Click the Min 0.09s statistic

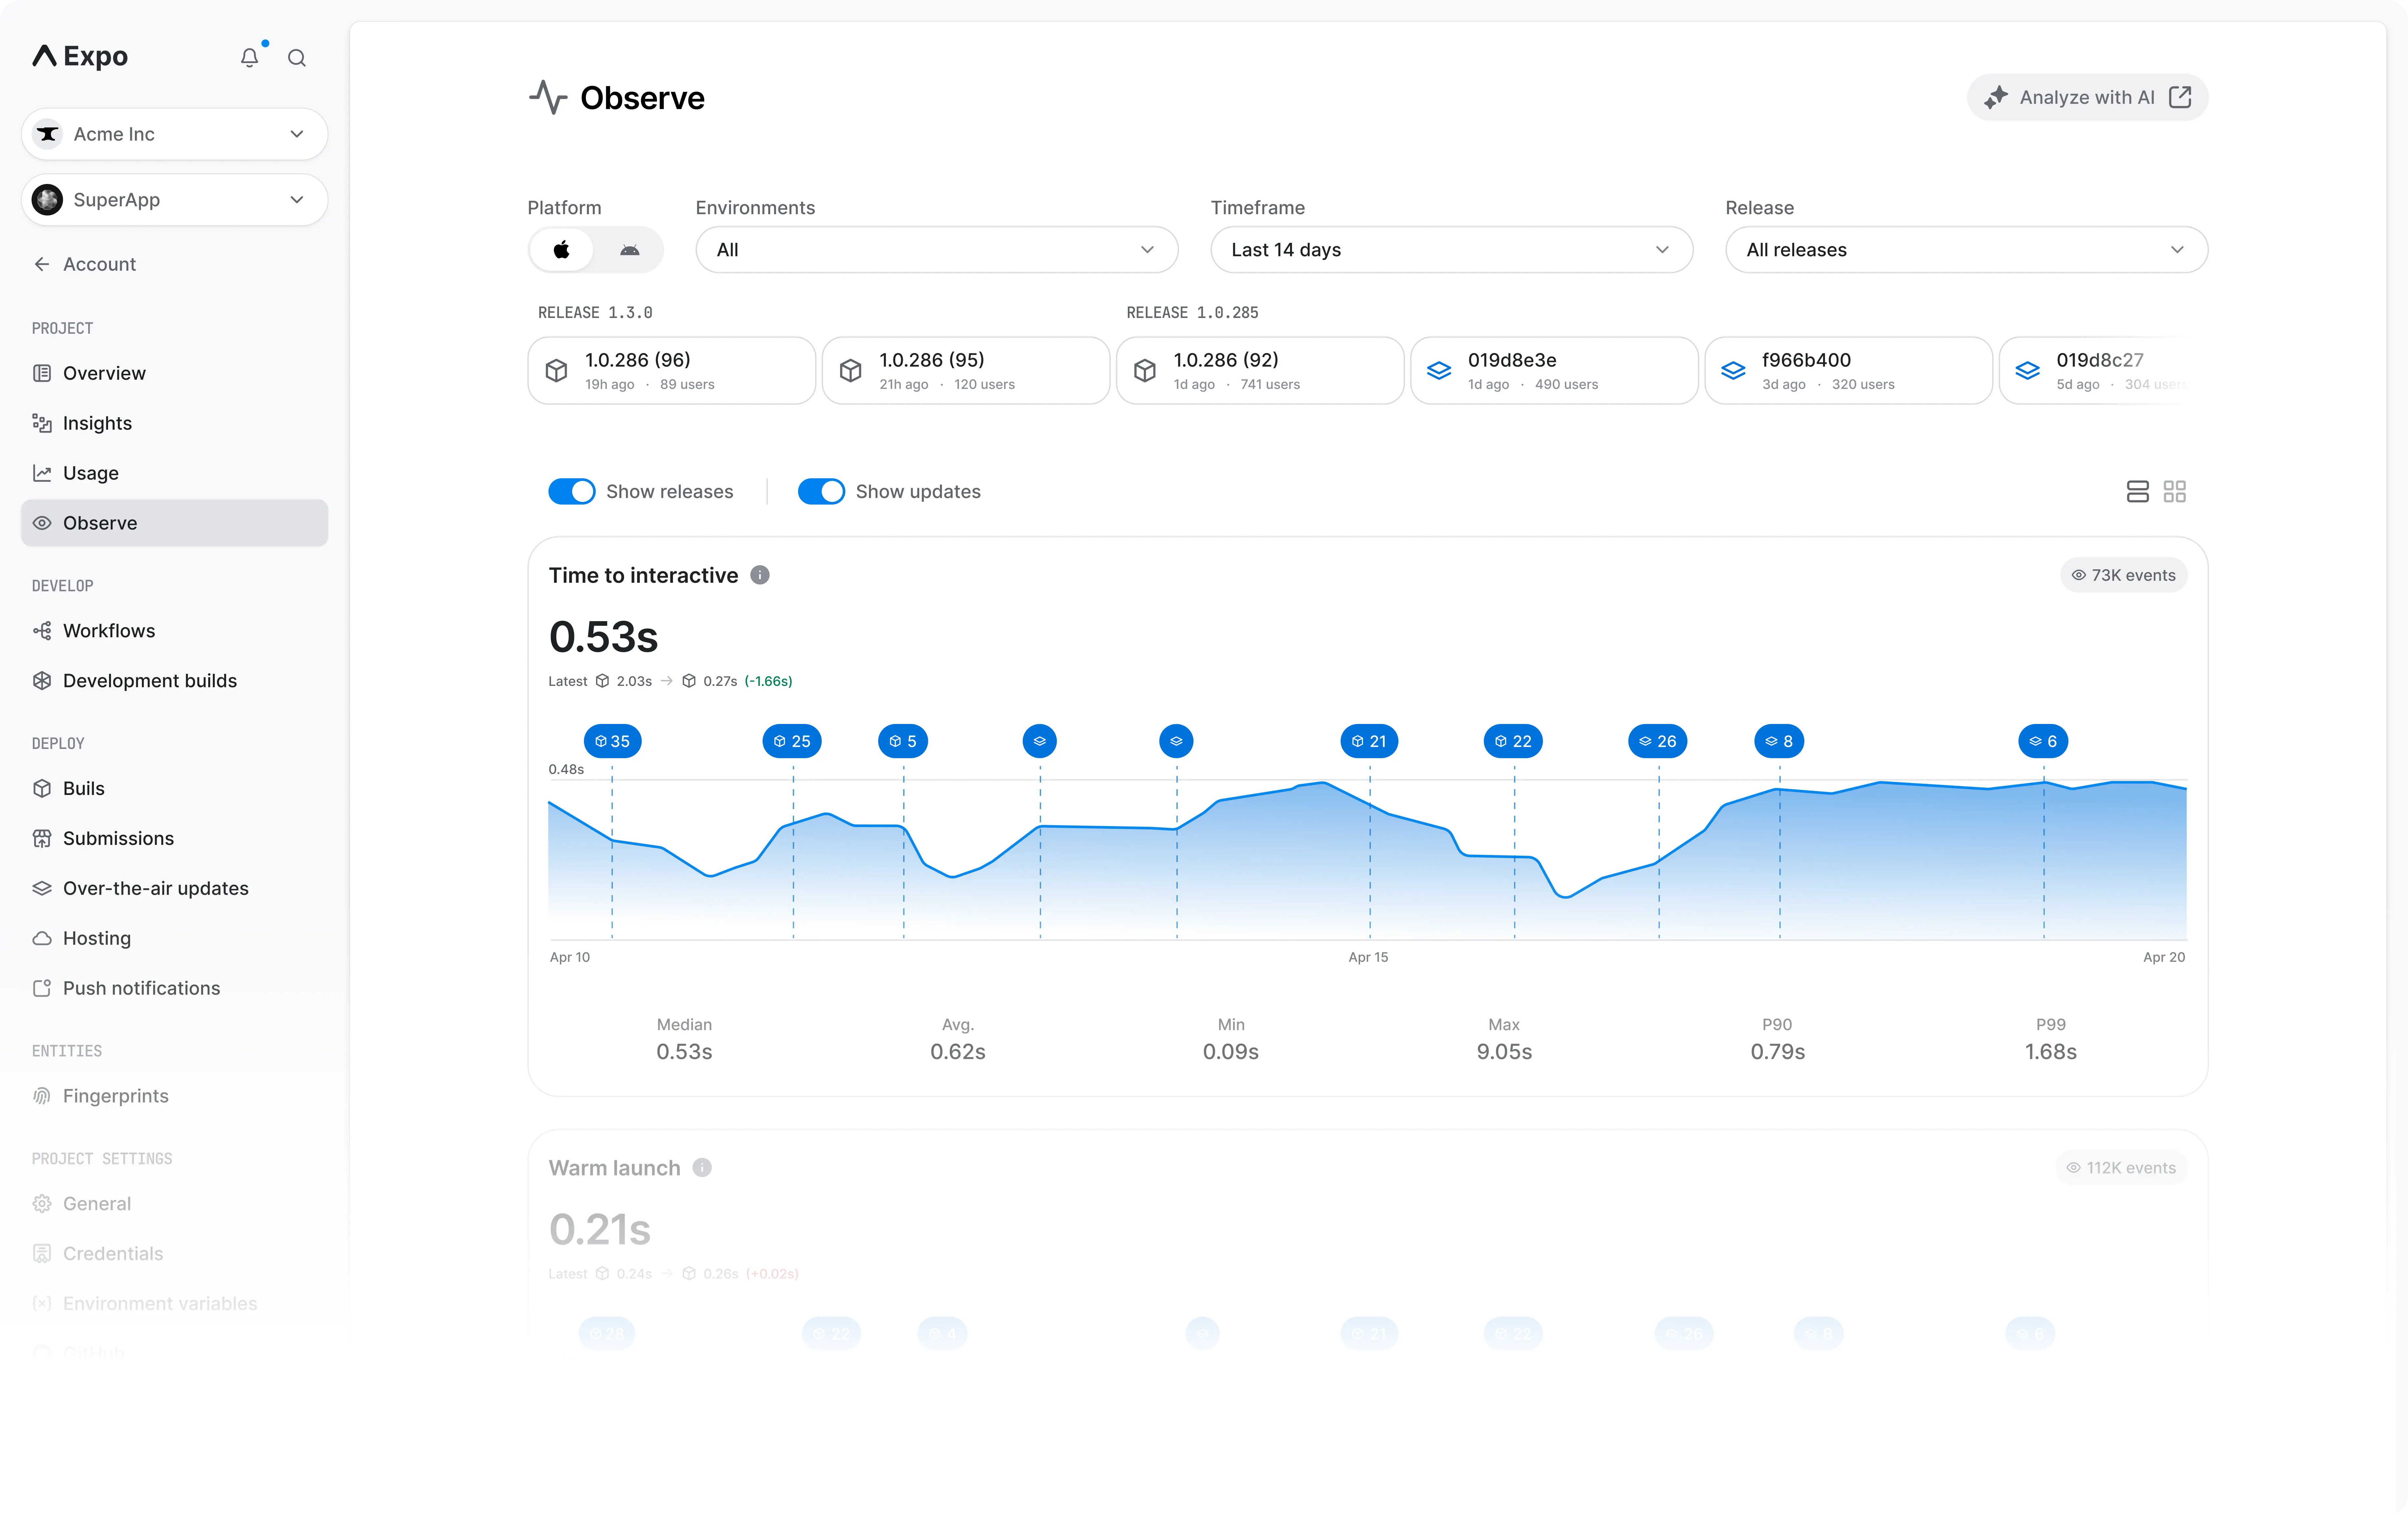(1231, 1039)
